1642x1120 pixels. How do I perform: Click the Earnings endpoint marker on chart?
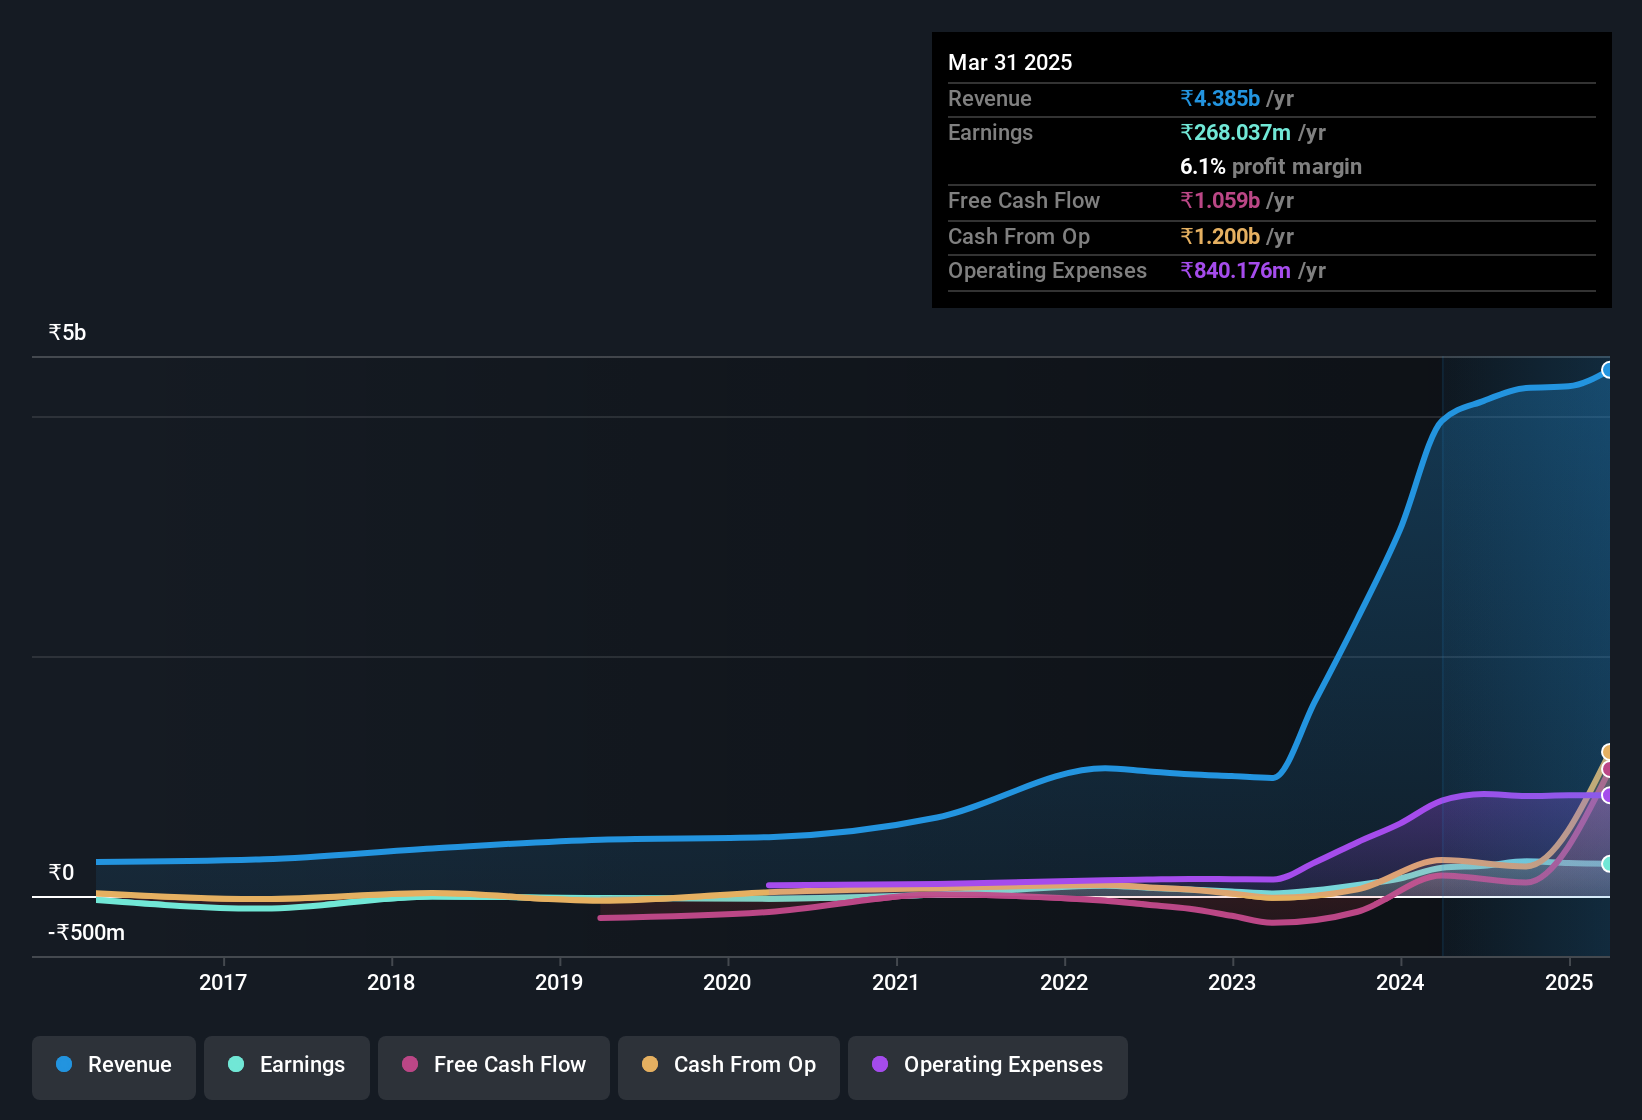click(x=1608, y=864)
